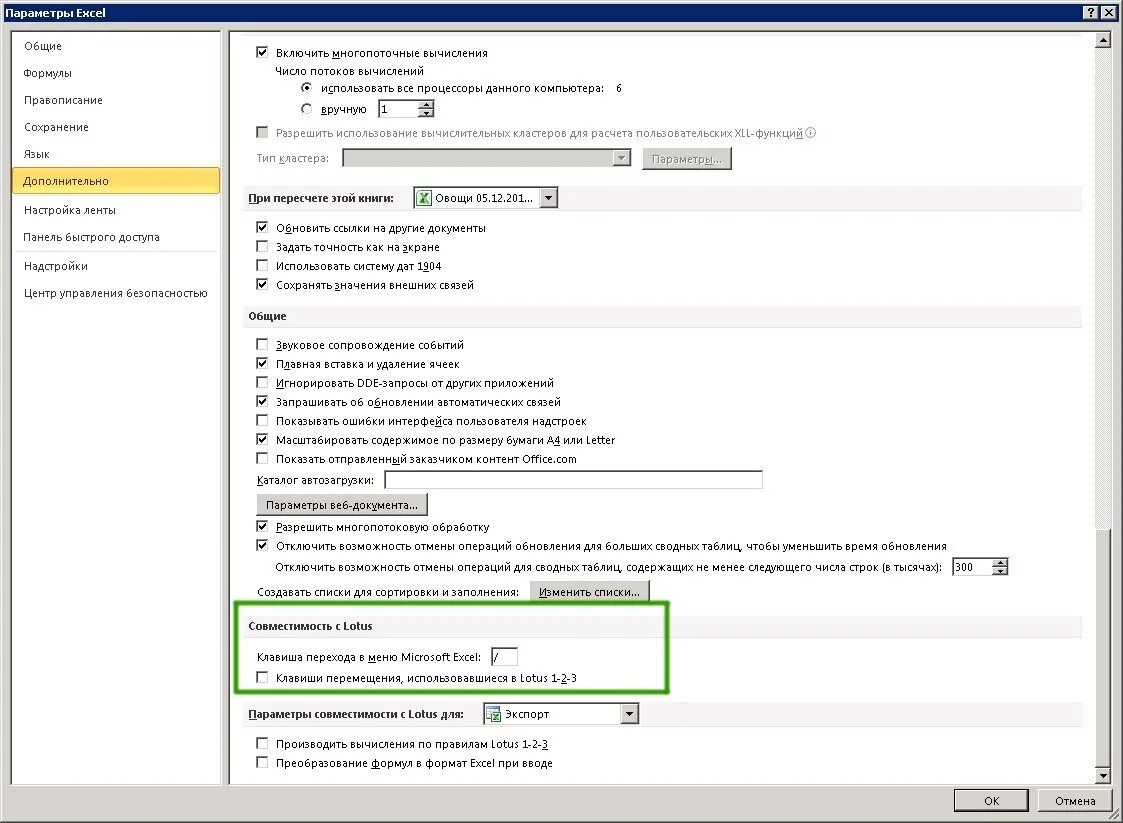Viewport: 1123px width, 823px height.
Task: Decrease the 300 thousand rows spinner
Action: [x=1000, y=571]
